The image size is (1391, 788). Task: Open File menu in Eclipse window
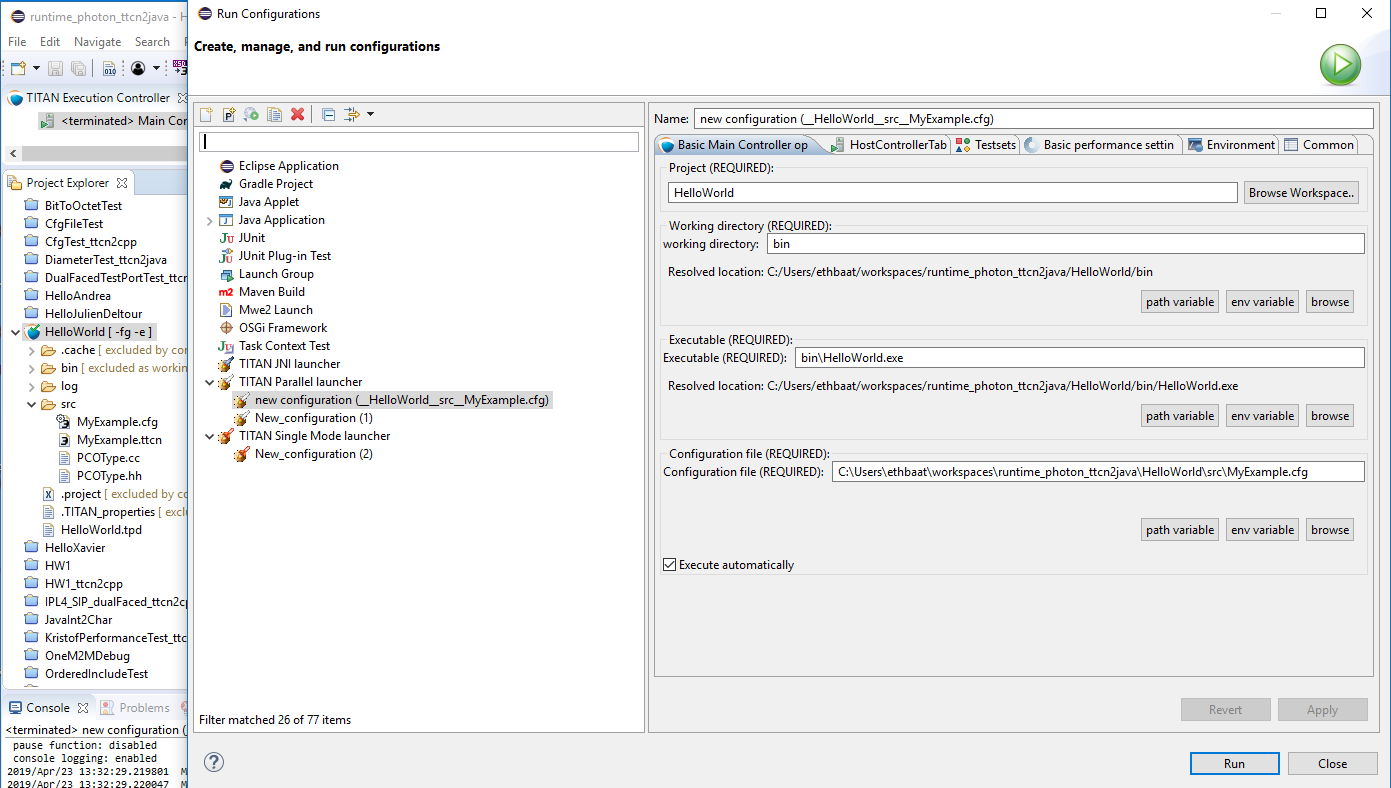click(x=17, y=42)
